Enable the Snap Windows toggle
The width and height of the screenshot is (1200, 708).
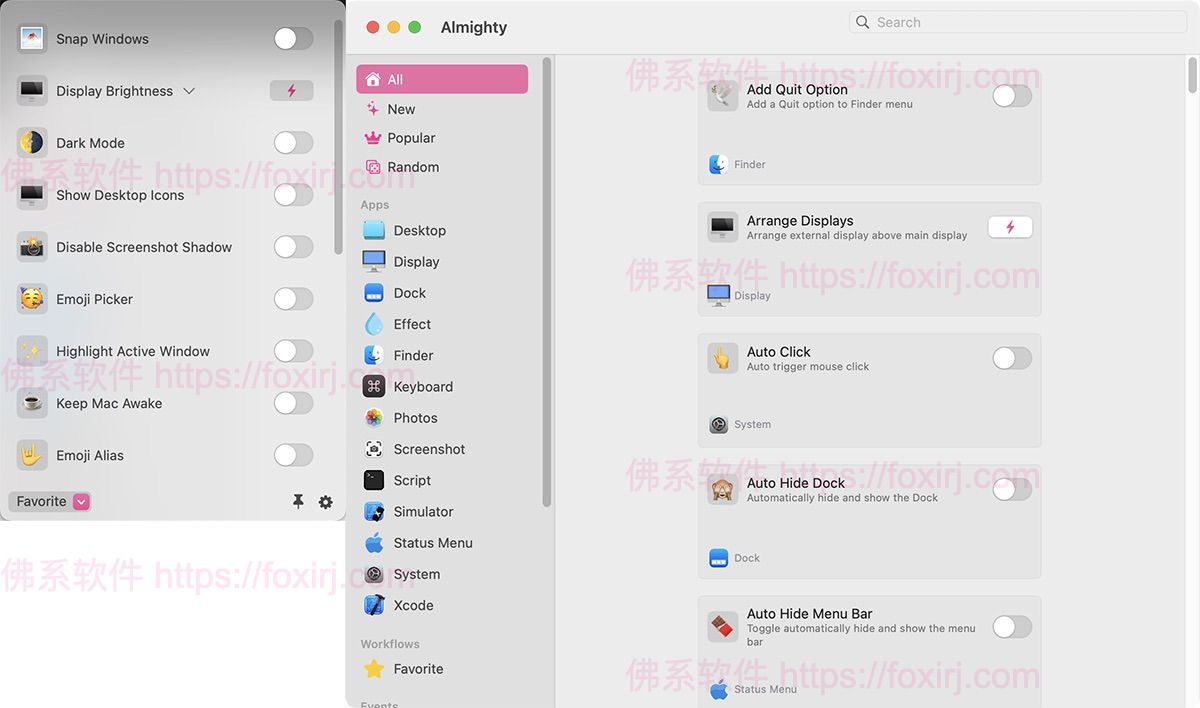tap(293, 39)
